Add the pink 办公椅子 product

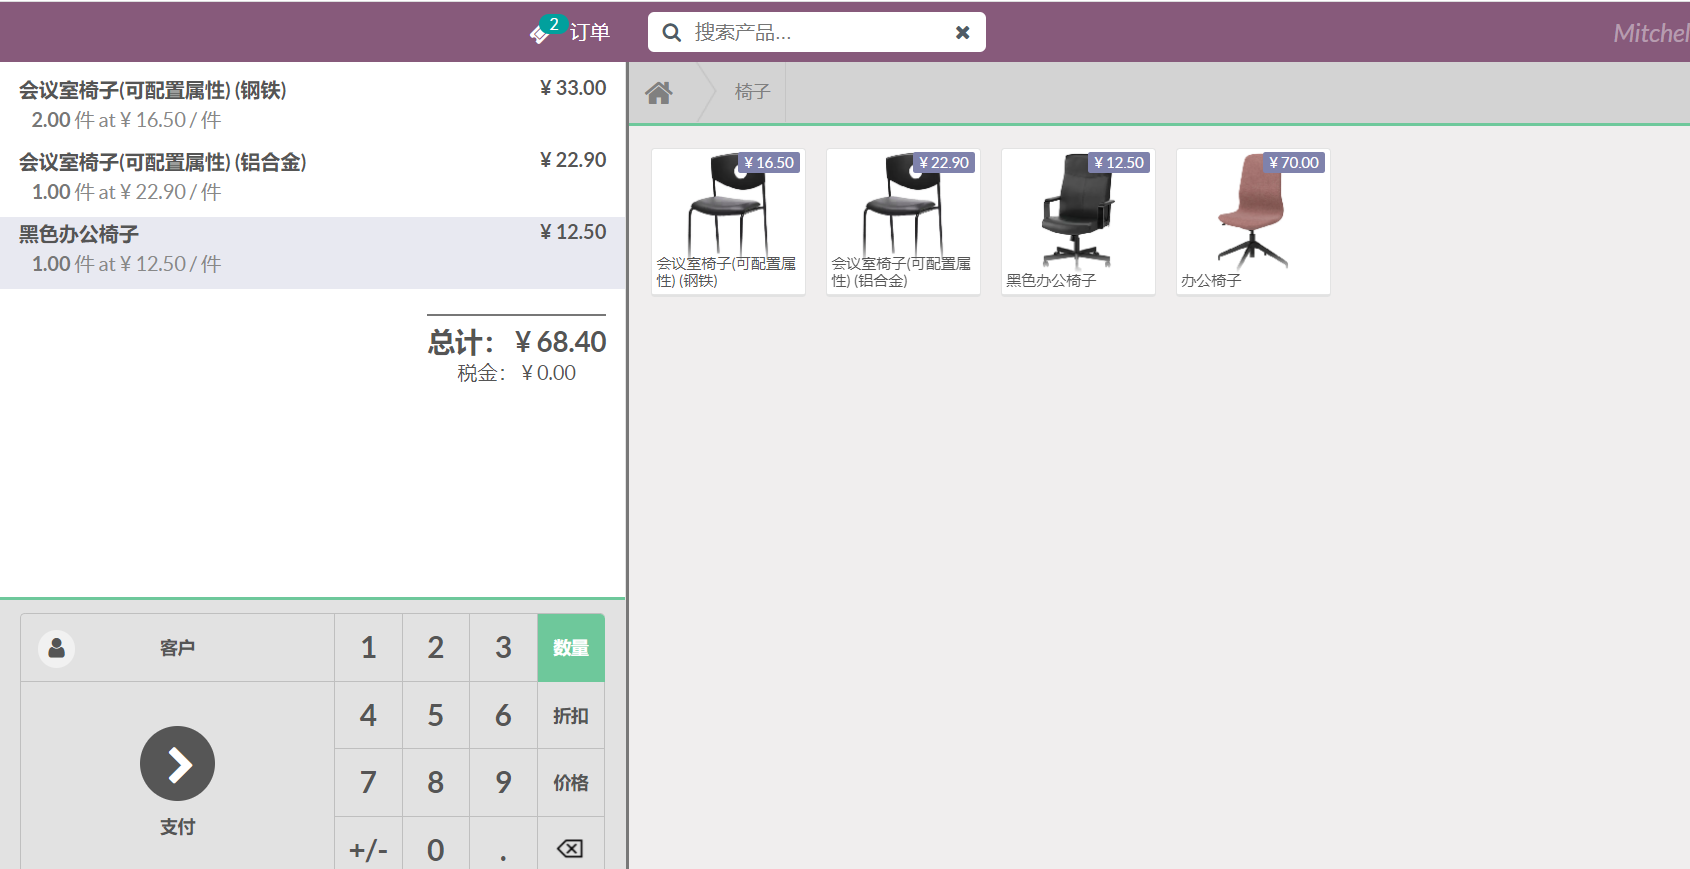[1253, 222]
